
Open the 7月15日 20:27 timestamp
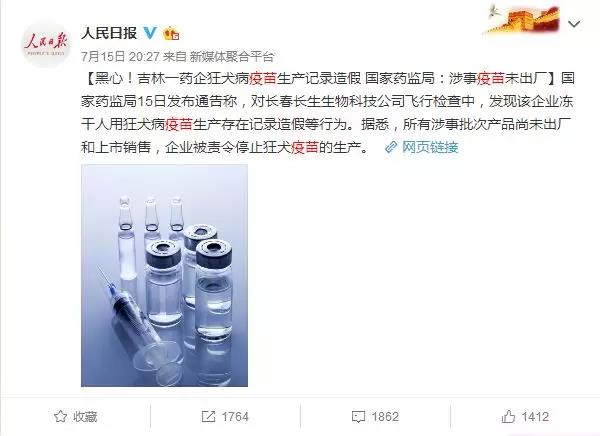120,57
